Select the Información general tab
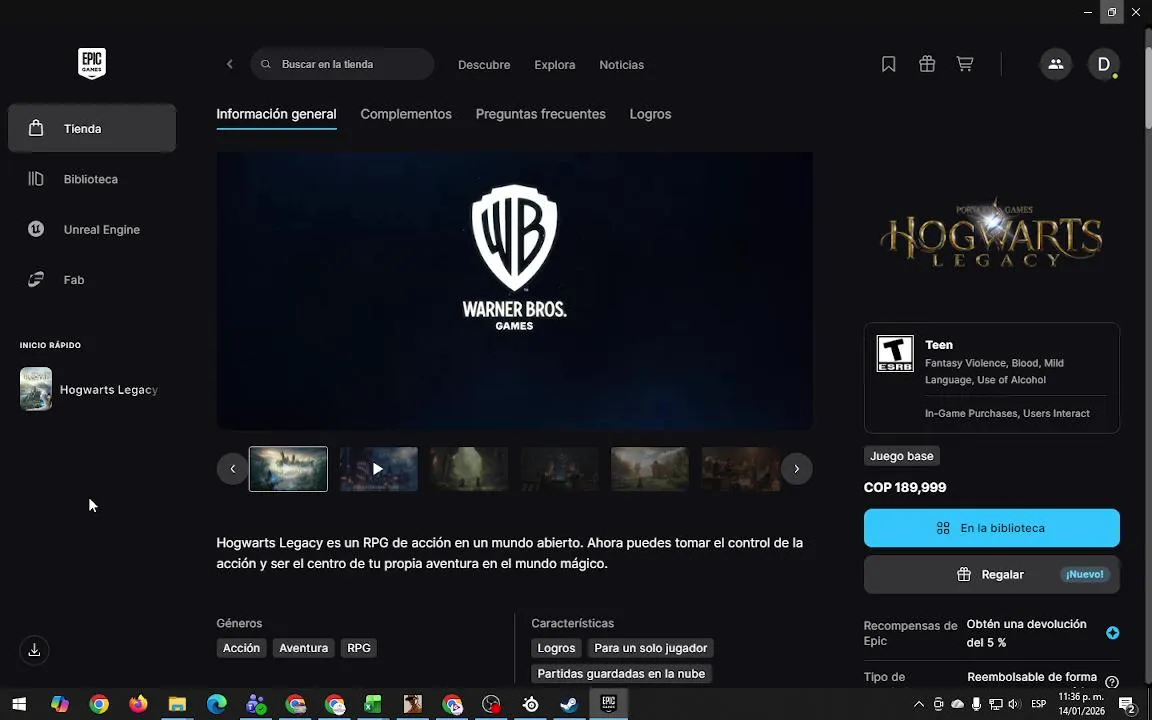The image size is (1152, 720). pyautogui.click(x=276, y=115)
